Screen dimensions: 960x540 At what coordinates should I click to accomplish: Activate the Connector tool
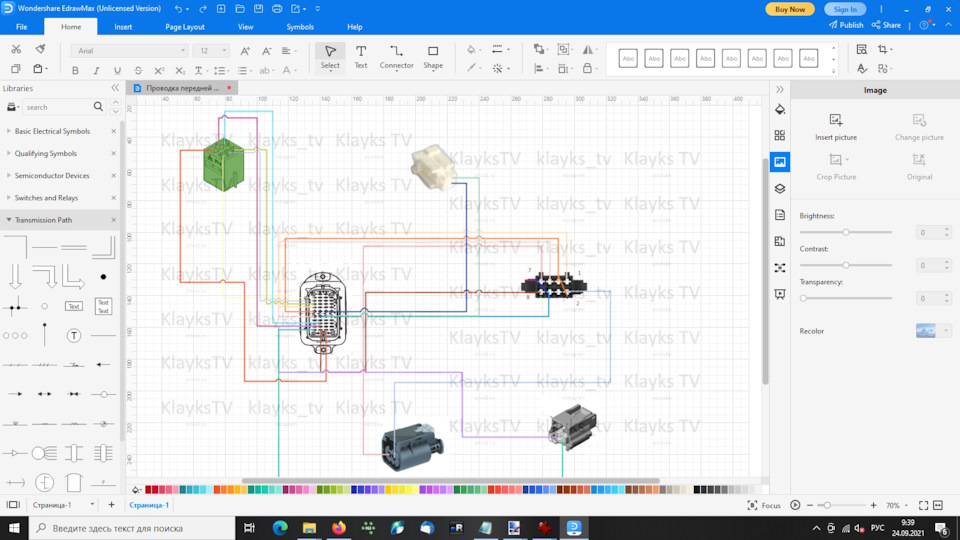click(x=396, y=57)
